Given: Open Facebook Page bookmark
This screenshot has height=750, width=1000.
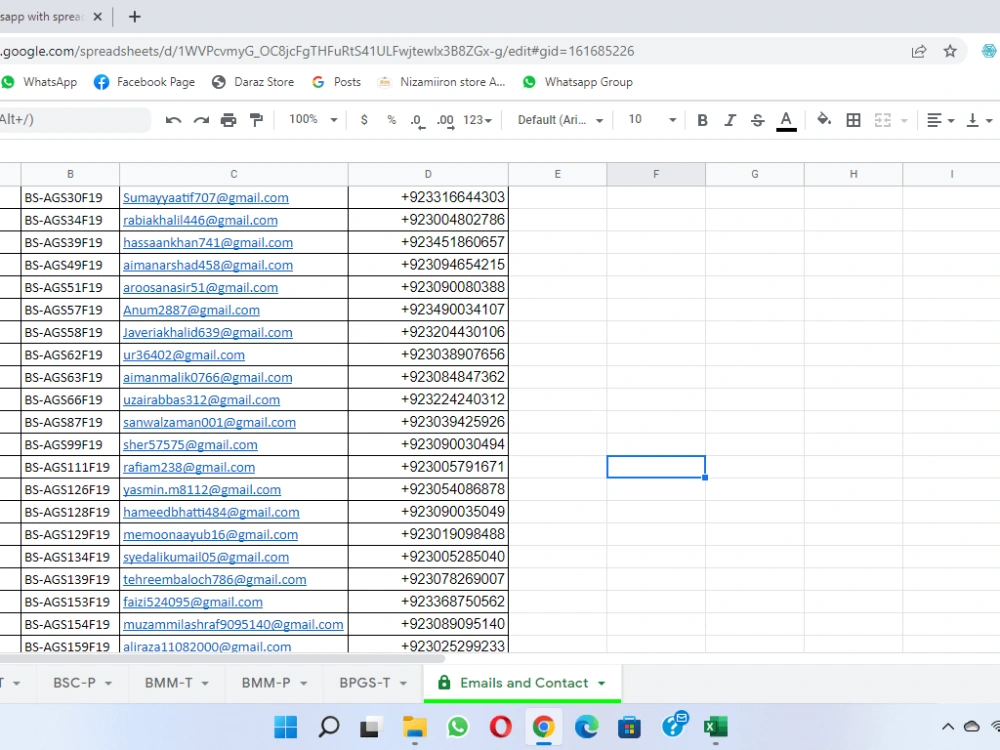Looking at the screenshot, I should pos(144,82).
